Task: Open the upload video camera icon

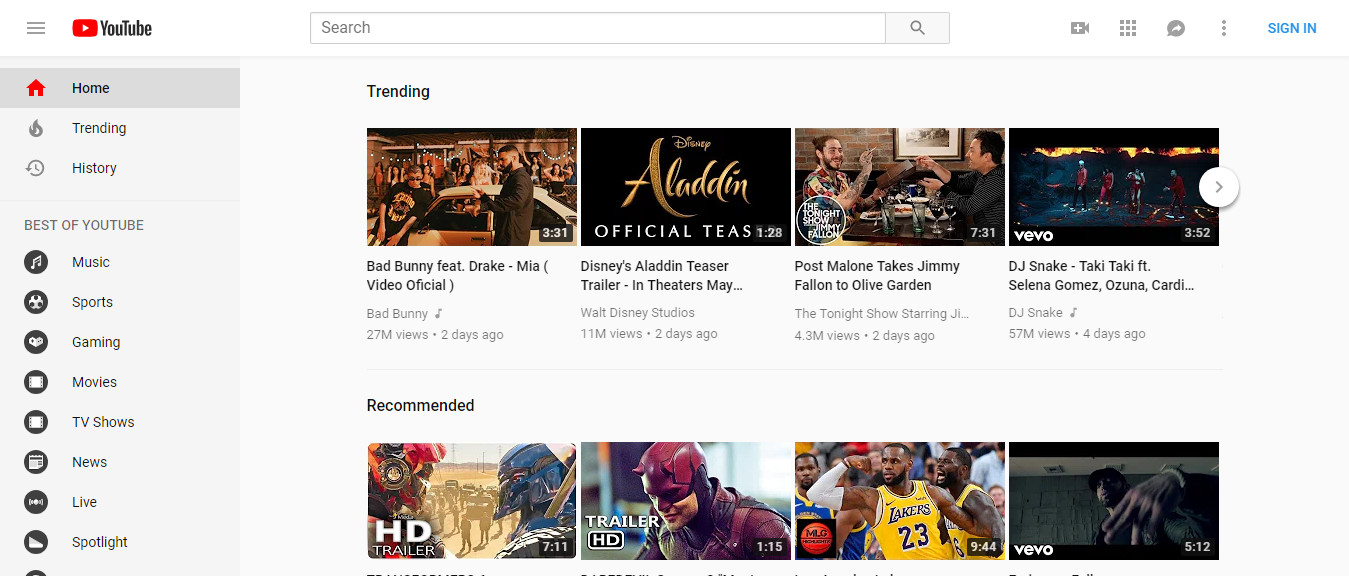Action: pos(1080,28)
